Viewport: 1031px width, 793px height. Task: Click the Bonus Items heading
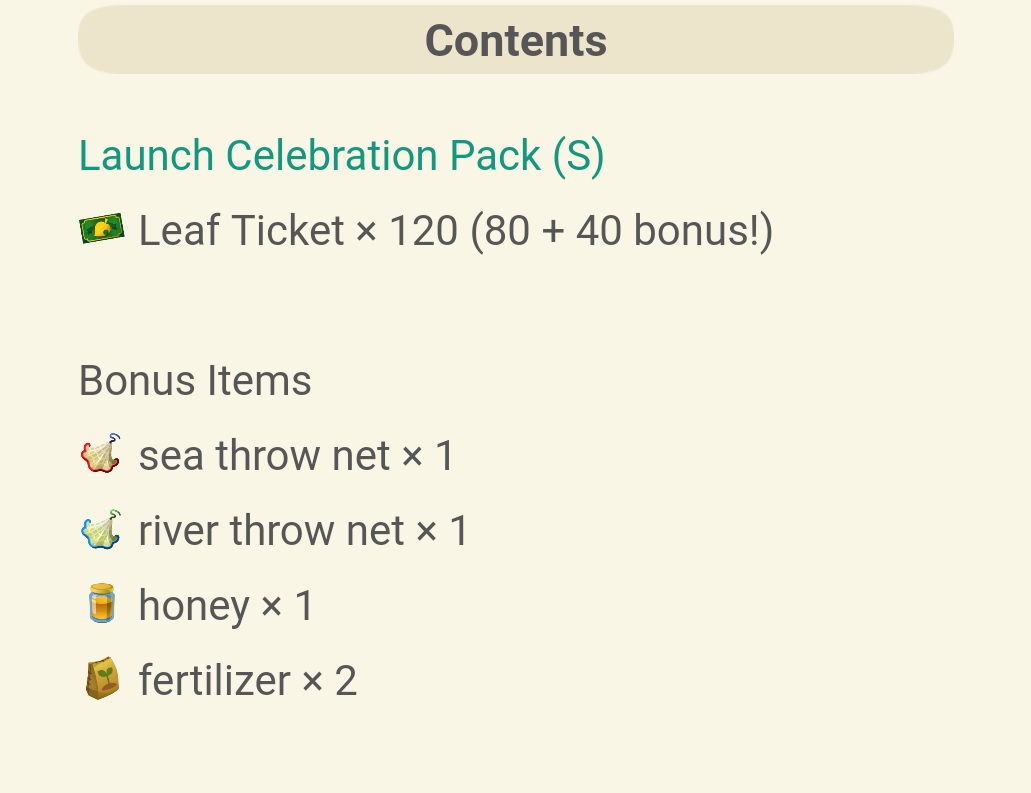195,381
